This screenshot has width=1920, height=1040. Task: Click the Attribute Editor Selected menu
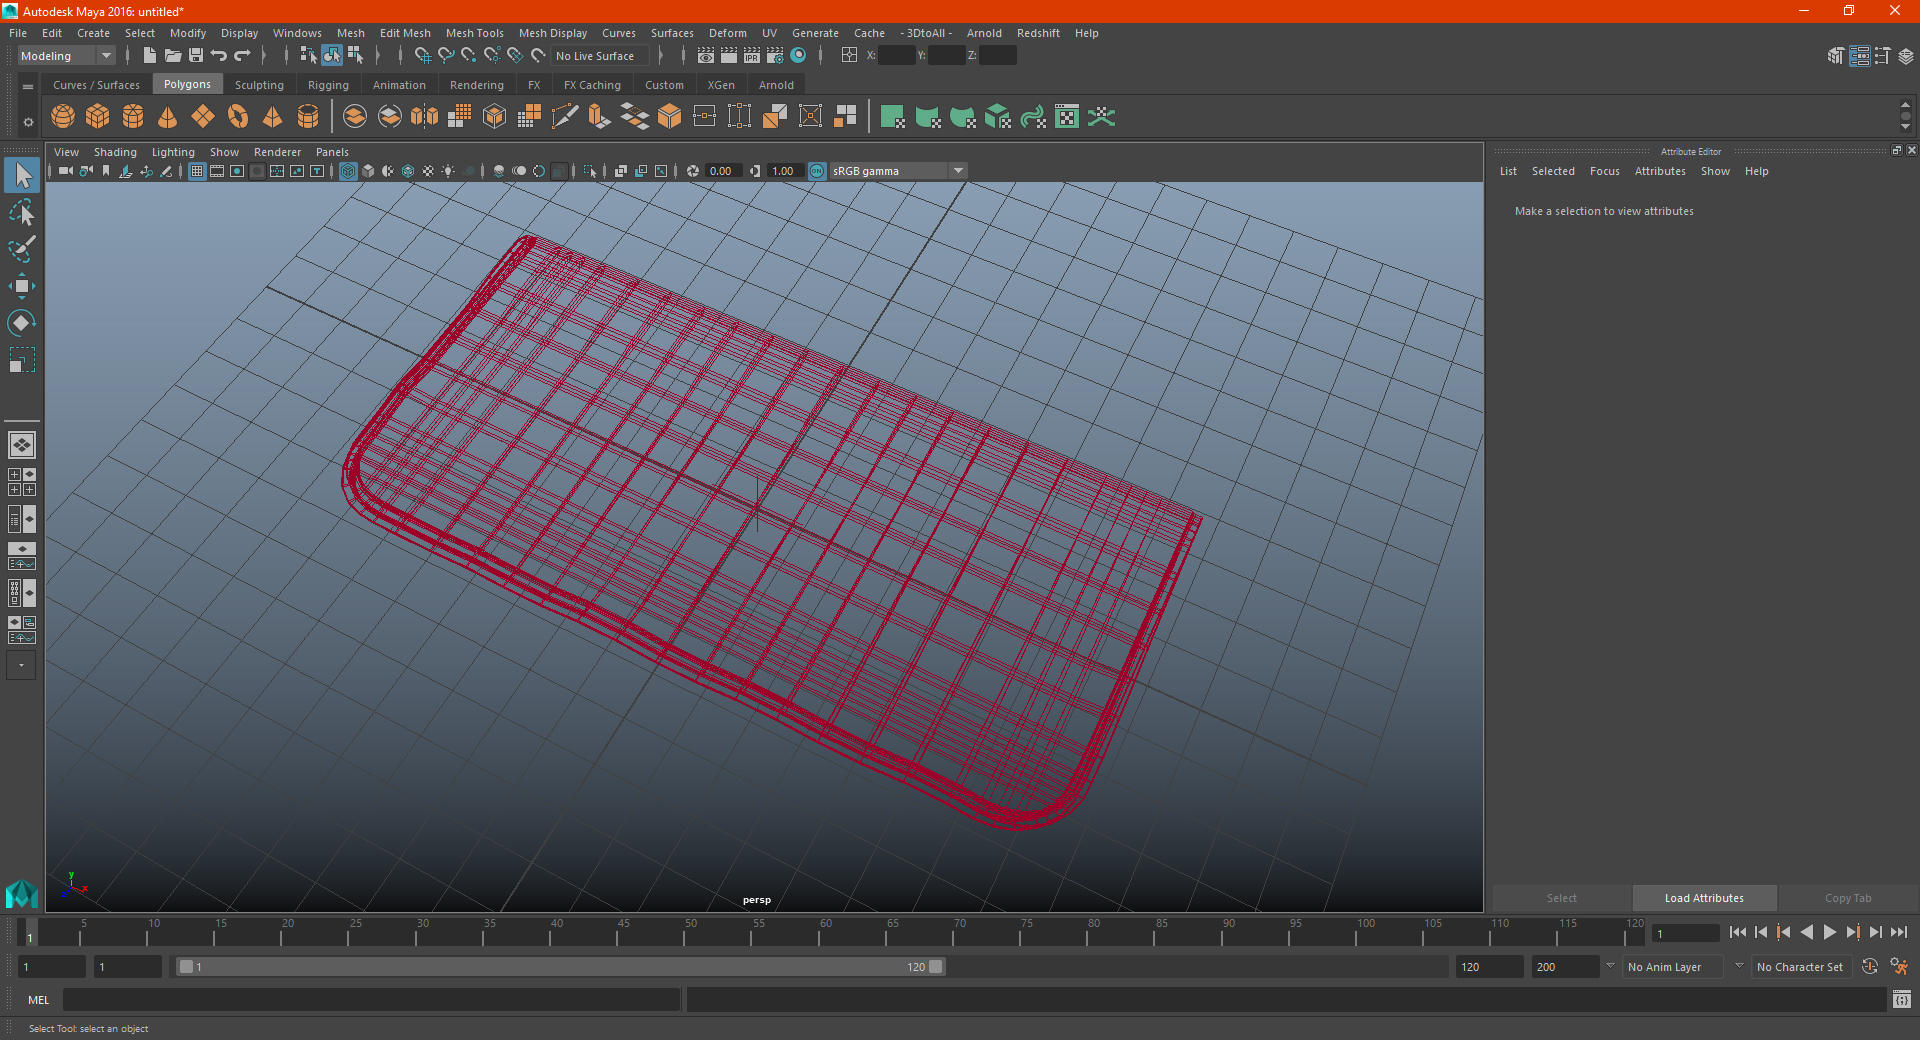[1553, 171]
